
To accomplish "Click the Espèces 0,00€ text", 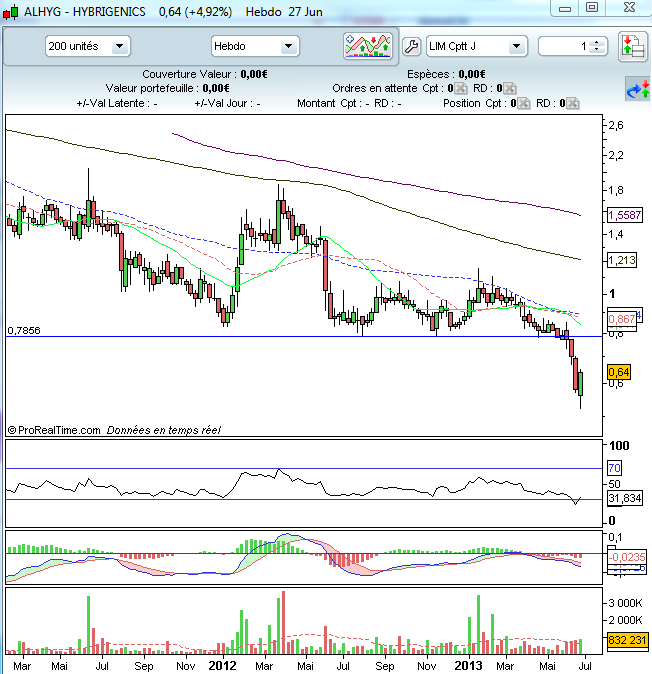I will (x=446, y=74).
